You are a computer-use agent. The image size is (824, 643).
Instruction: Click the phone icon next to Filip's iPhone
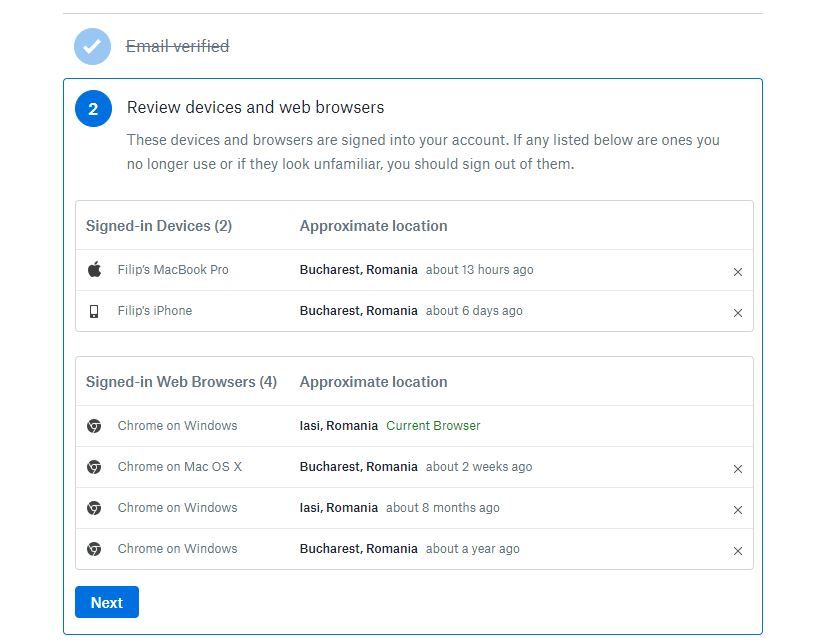(x=94, y=311)
